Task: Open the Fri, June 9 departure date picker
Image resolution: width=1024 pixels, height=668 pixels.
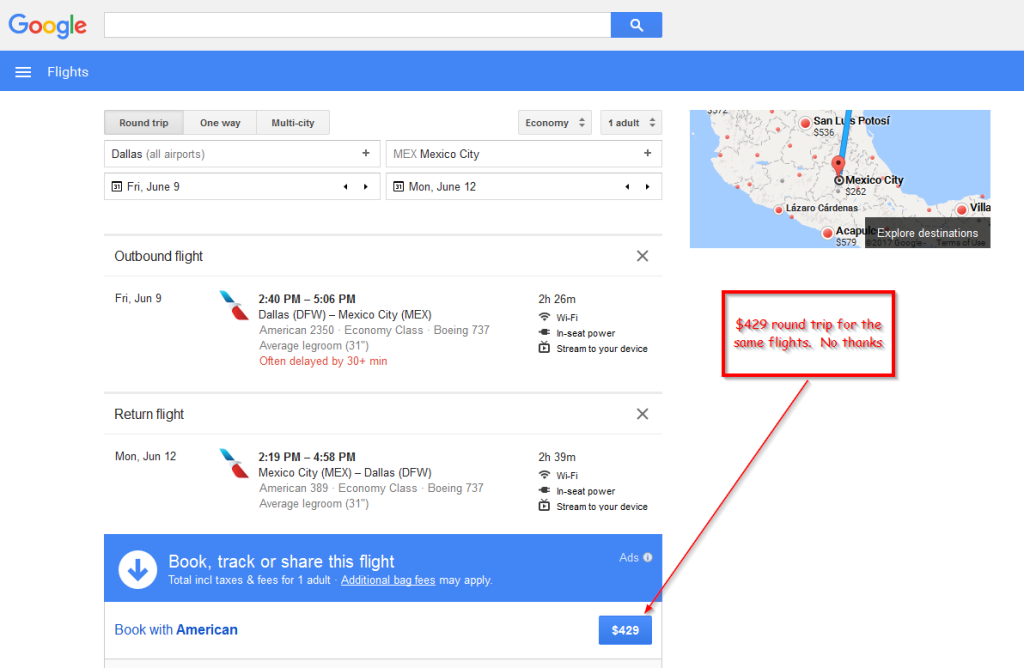Action: (242, 187)
